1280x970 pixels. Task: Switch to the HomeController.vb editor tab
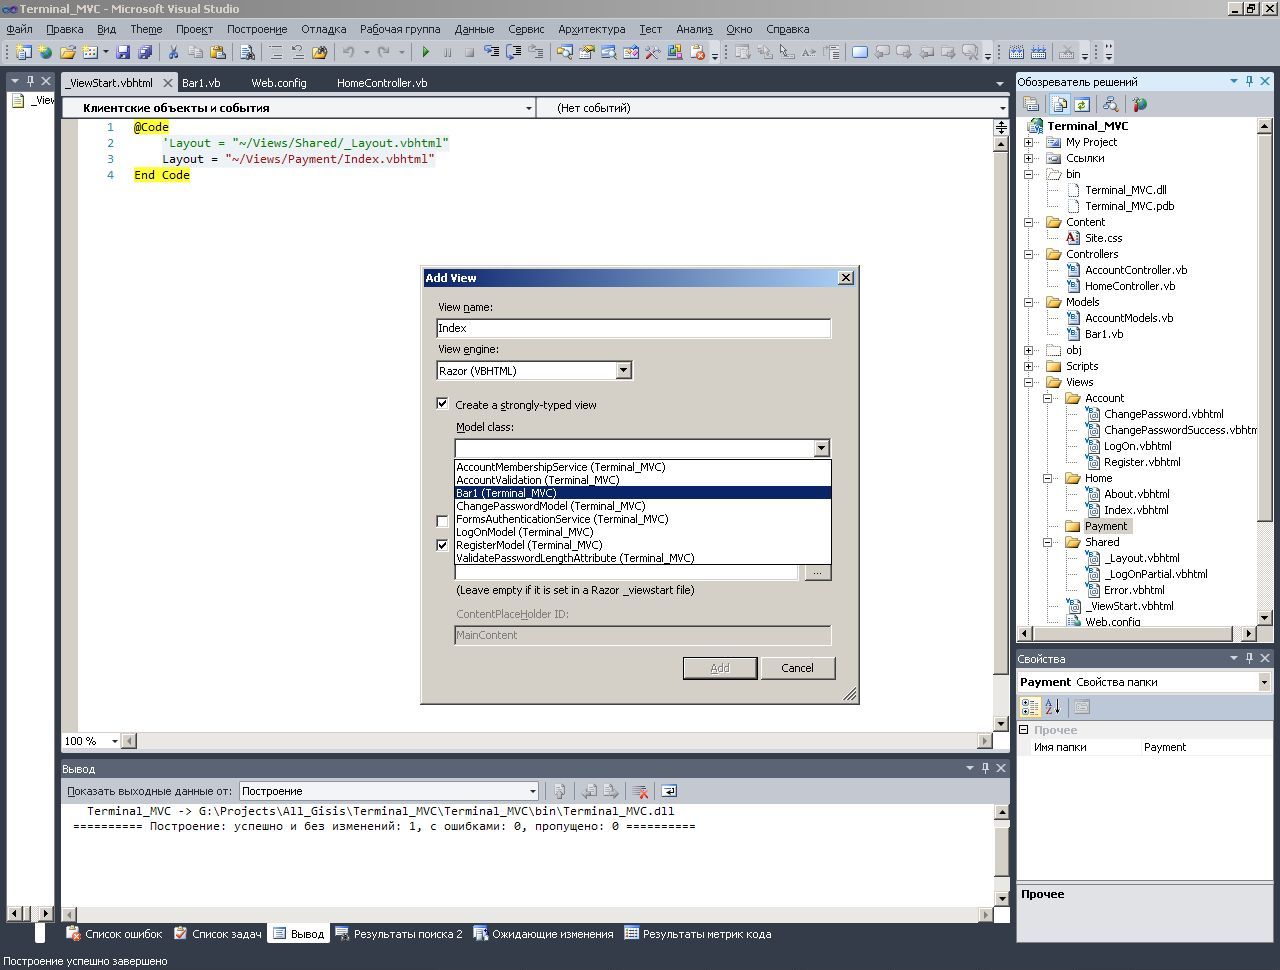click(x=382, y=83)
